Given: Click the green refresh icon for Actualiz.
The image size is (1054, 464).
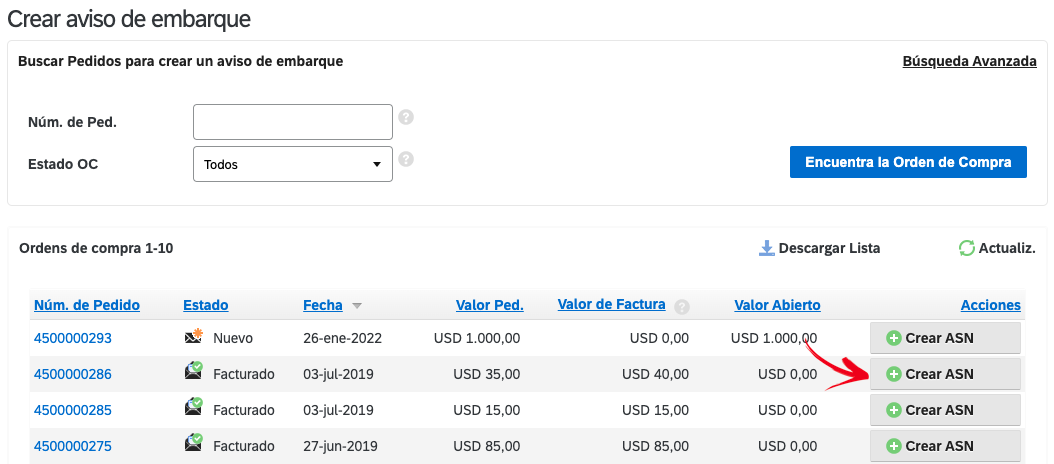Looking at the screenshot, I should click(x=967, y=248).
